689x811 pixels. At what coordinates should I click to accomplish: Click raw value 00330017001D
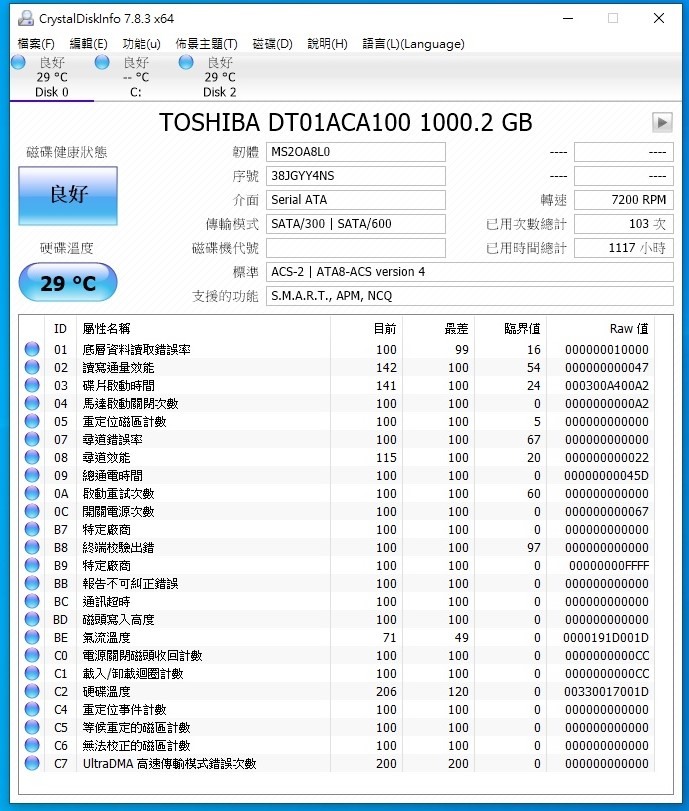(606, 692)
